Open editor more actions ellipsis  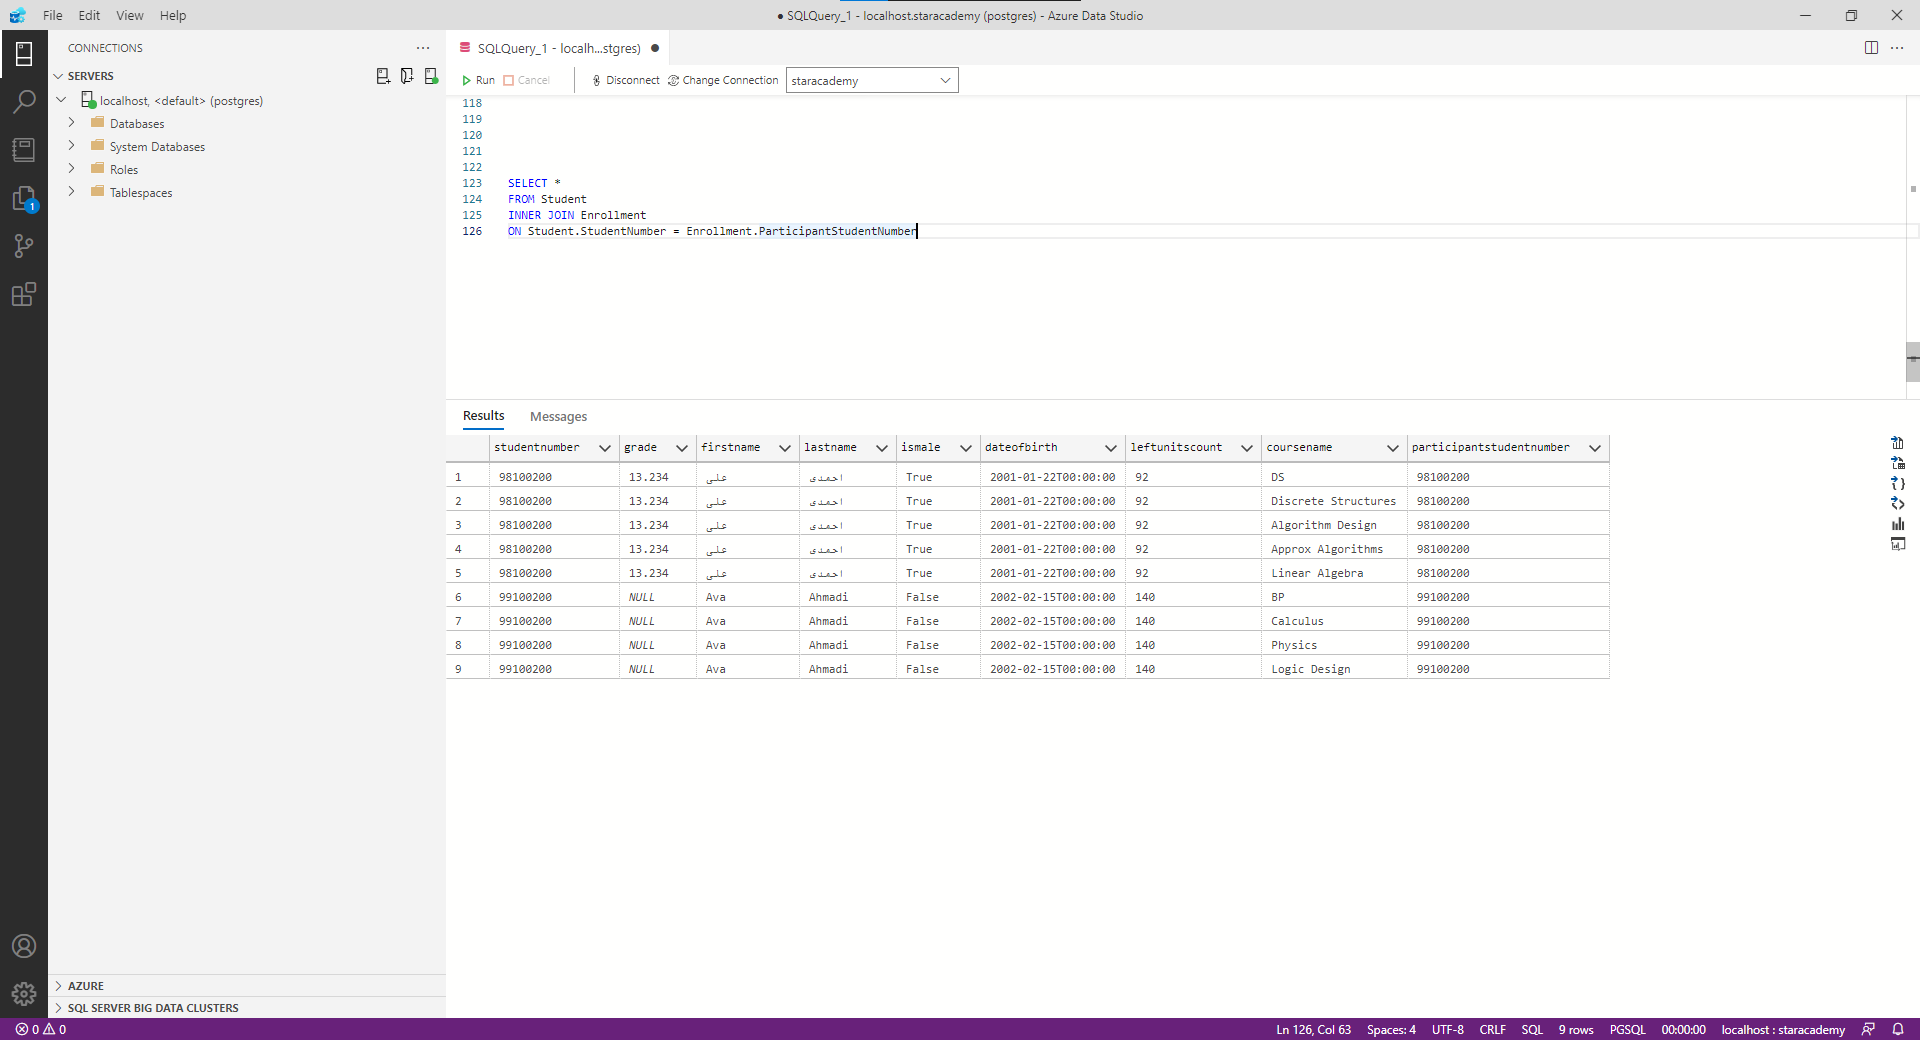(1897, 48)
